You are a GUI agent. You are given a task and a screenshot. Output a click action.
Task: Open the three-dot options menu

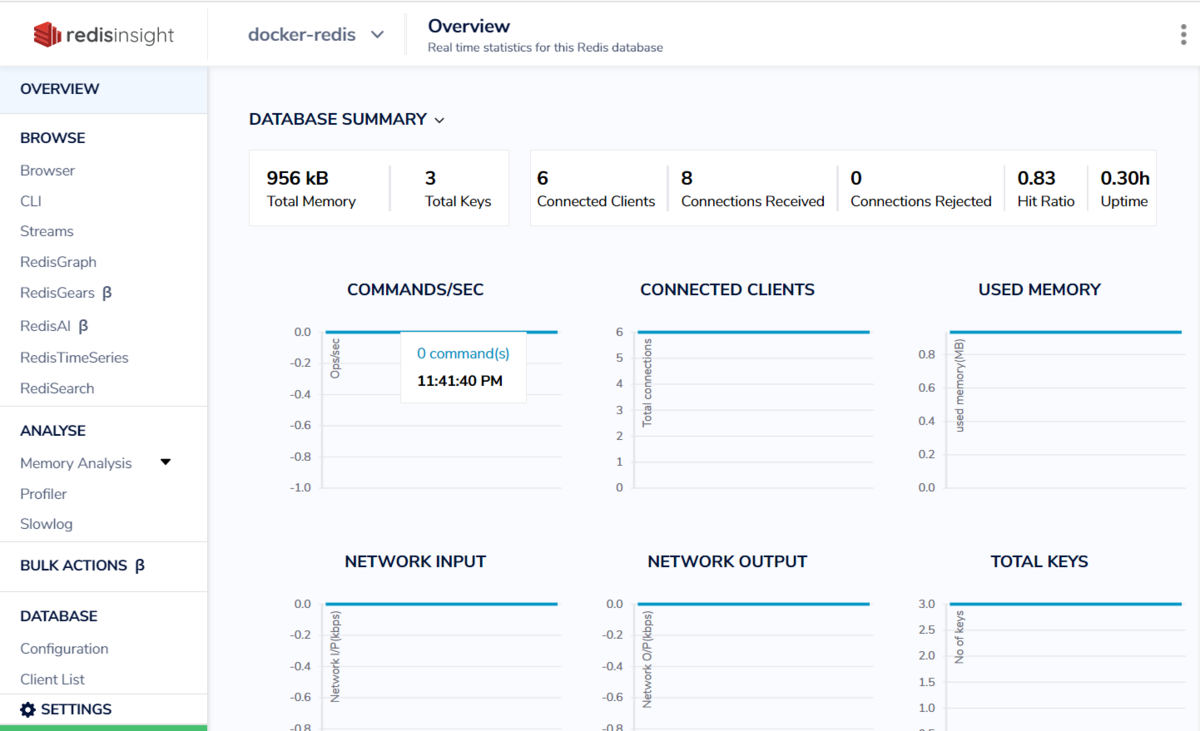tap(1183, 35)
